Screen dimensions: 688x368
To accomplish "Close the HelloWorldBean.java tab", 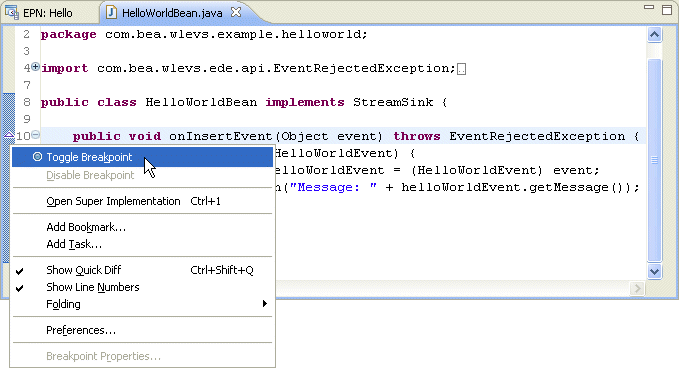I will [x=236, y=12].
